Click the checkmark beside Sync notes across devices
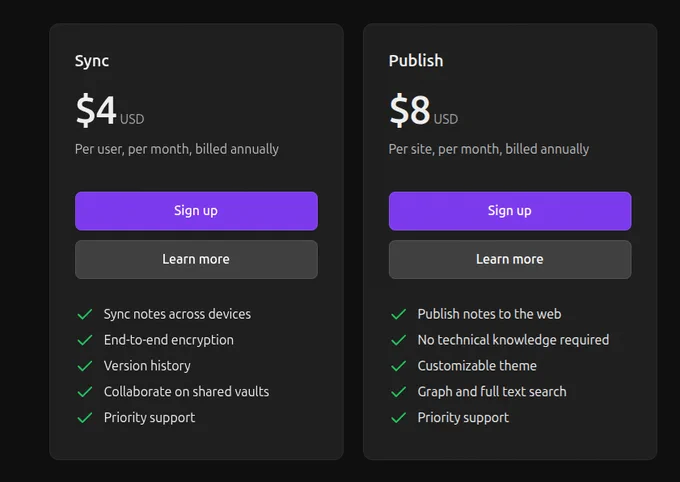680x482 pixels. (85, 314)
